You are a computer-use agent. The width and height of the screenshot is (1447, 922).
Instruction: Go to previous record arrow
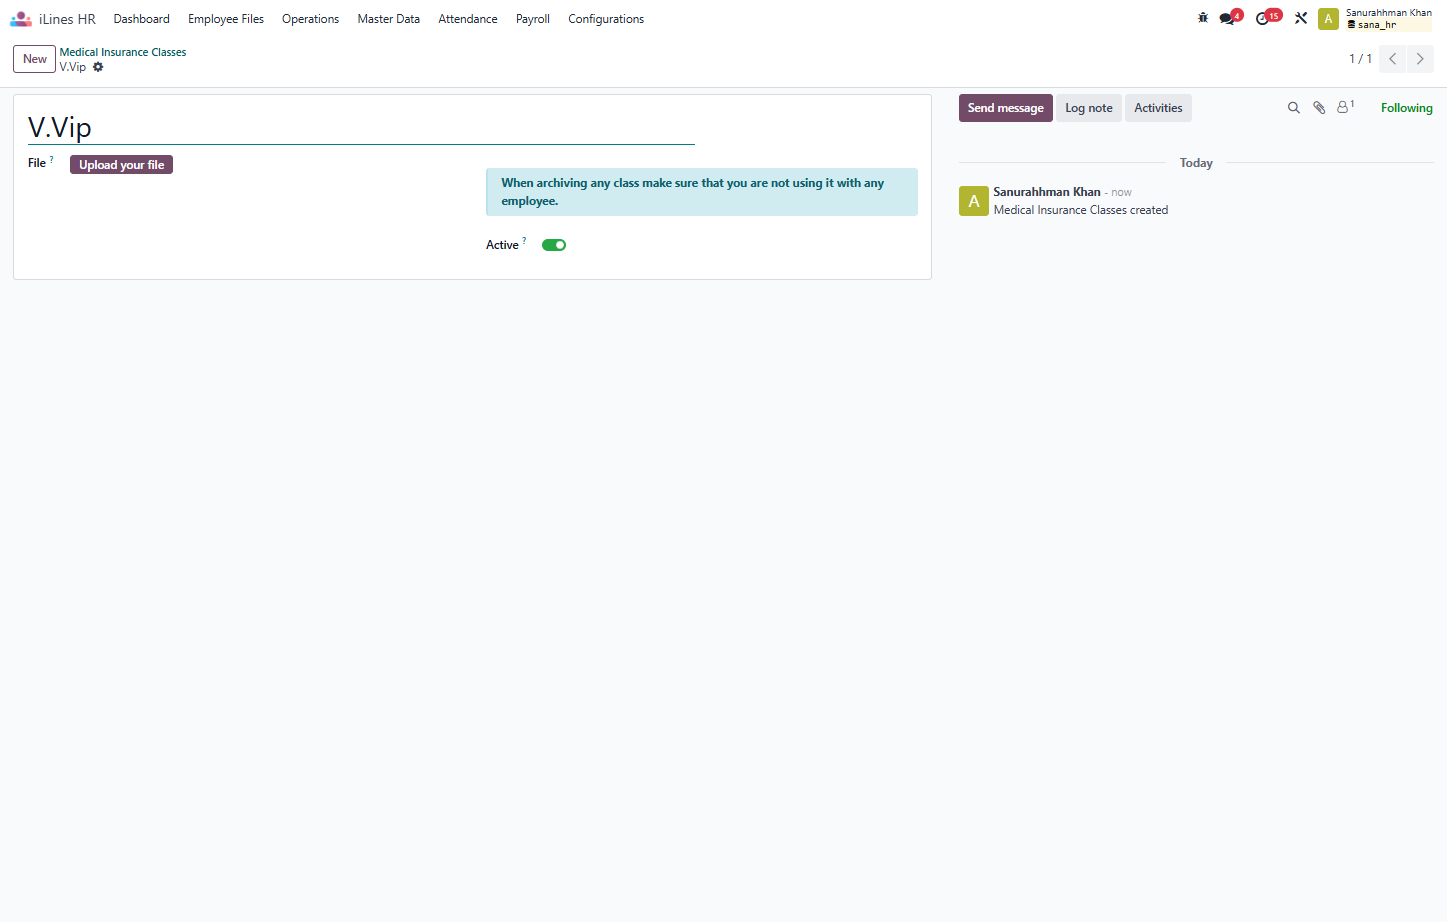tap(1392, 59)
